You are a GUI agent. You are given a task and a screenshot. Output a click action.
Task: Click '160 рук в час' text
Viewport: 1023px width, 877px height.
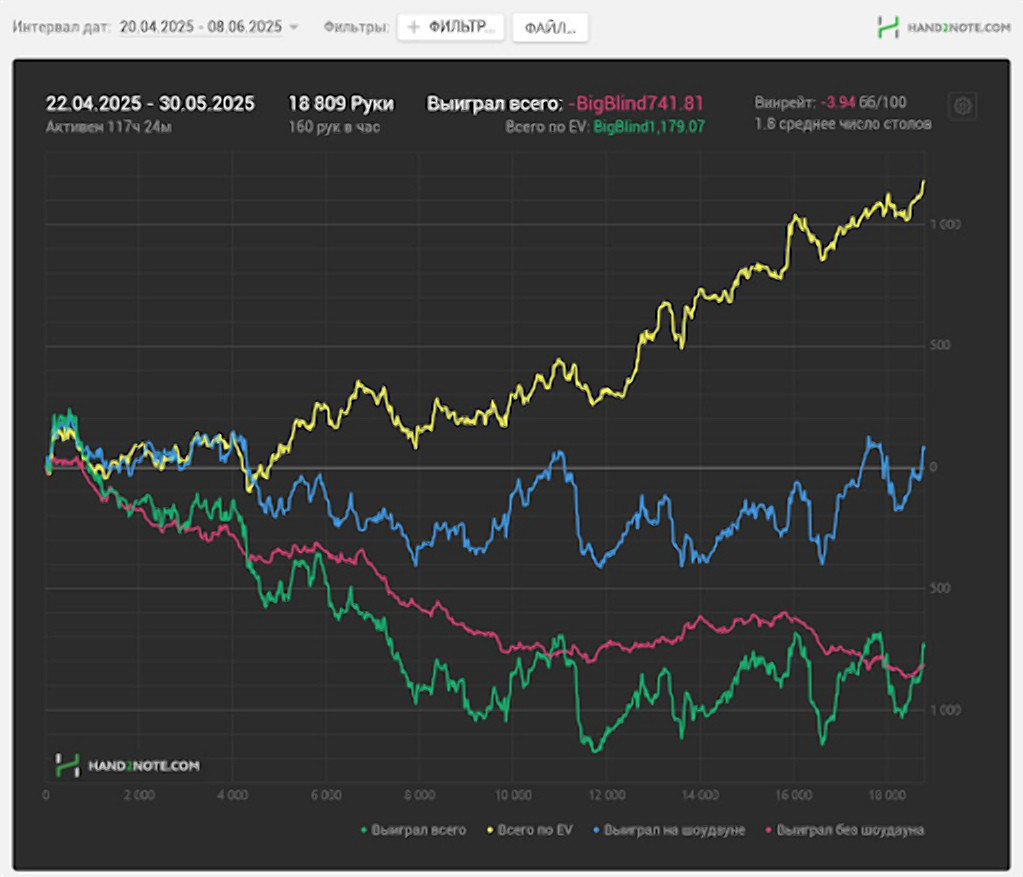tap(334, 127)
